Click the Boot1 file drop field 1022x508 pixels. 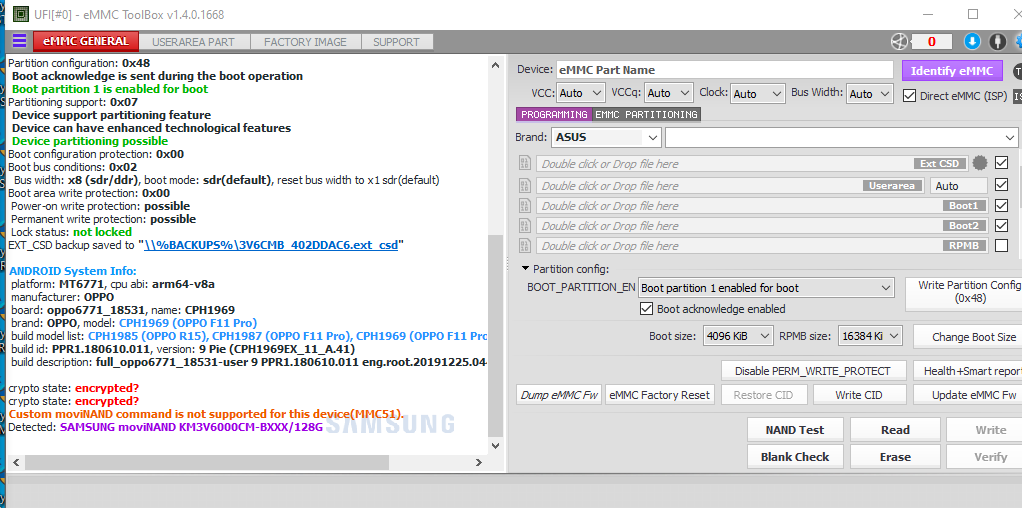tap(761, 206)
